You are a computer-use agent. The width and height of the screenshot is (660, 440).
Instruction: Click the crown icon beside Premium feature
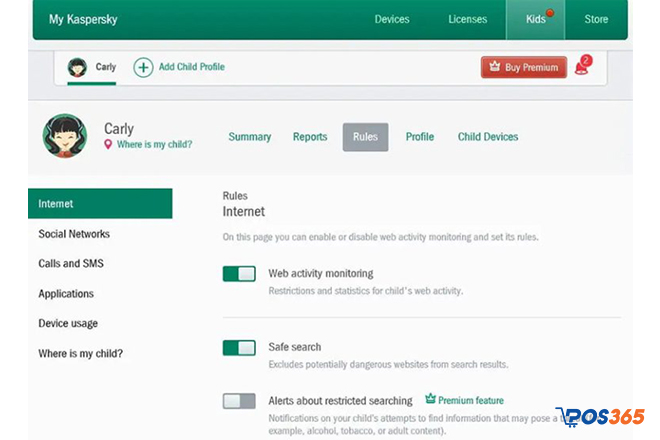[430, 398]
